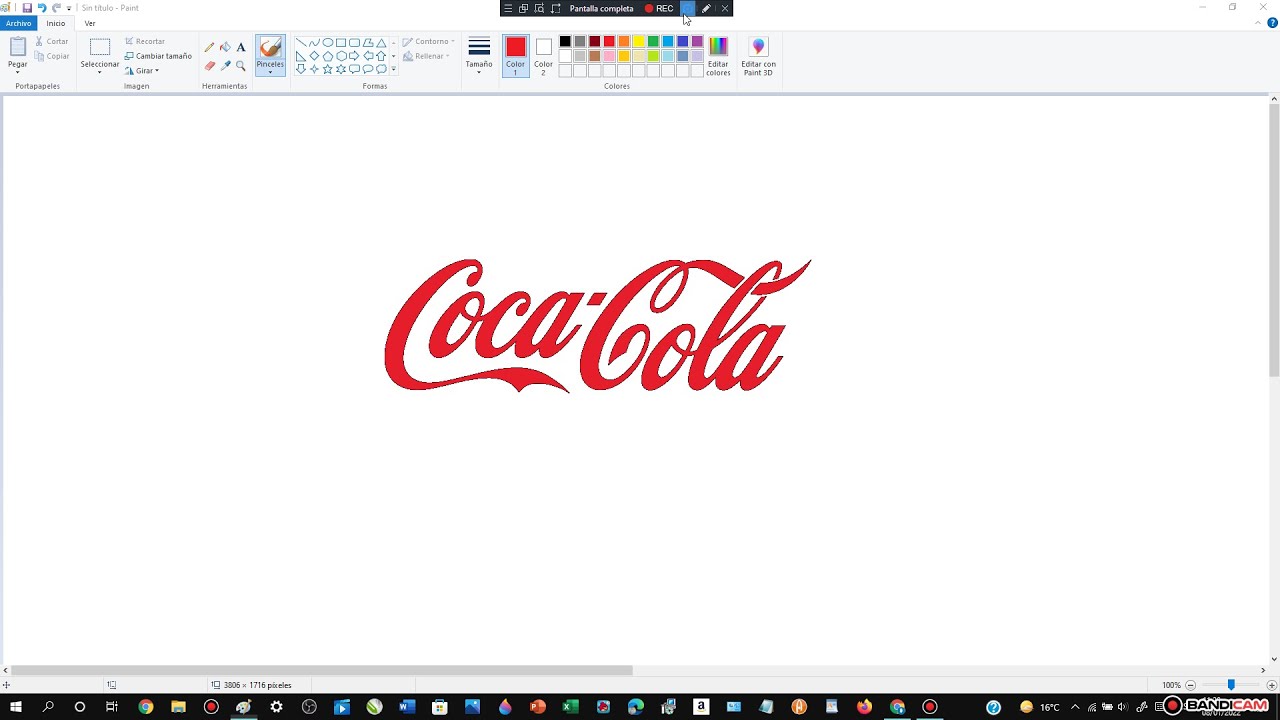
Task: Open Windows Start menu
Action: 16,707
